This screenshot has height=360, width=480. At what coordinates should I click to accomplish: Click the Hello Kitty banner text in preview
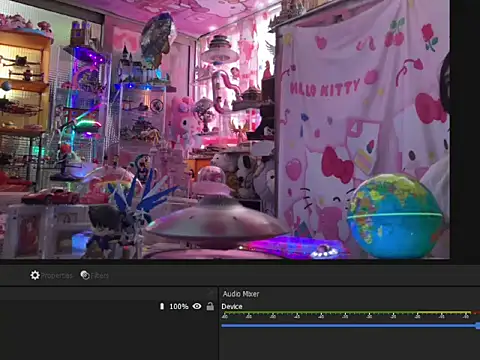pos(324,88)
